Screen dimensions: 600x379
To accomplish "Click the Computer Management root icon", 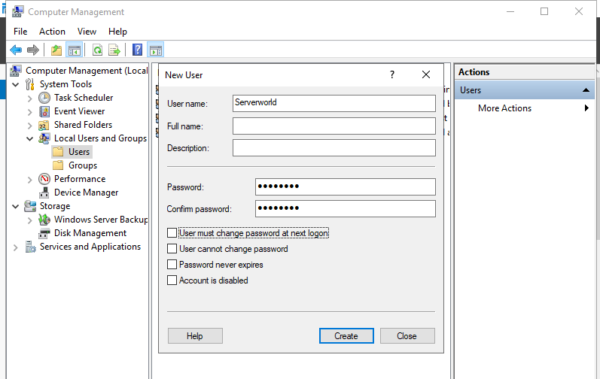I will pos(16,71).
